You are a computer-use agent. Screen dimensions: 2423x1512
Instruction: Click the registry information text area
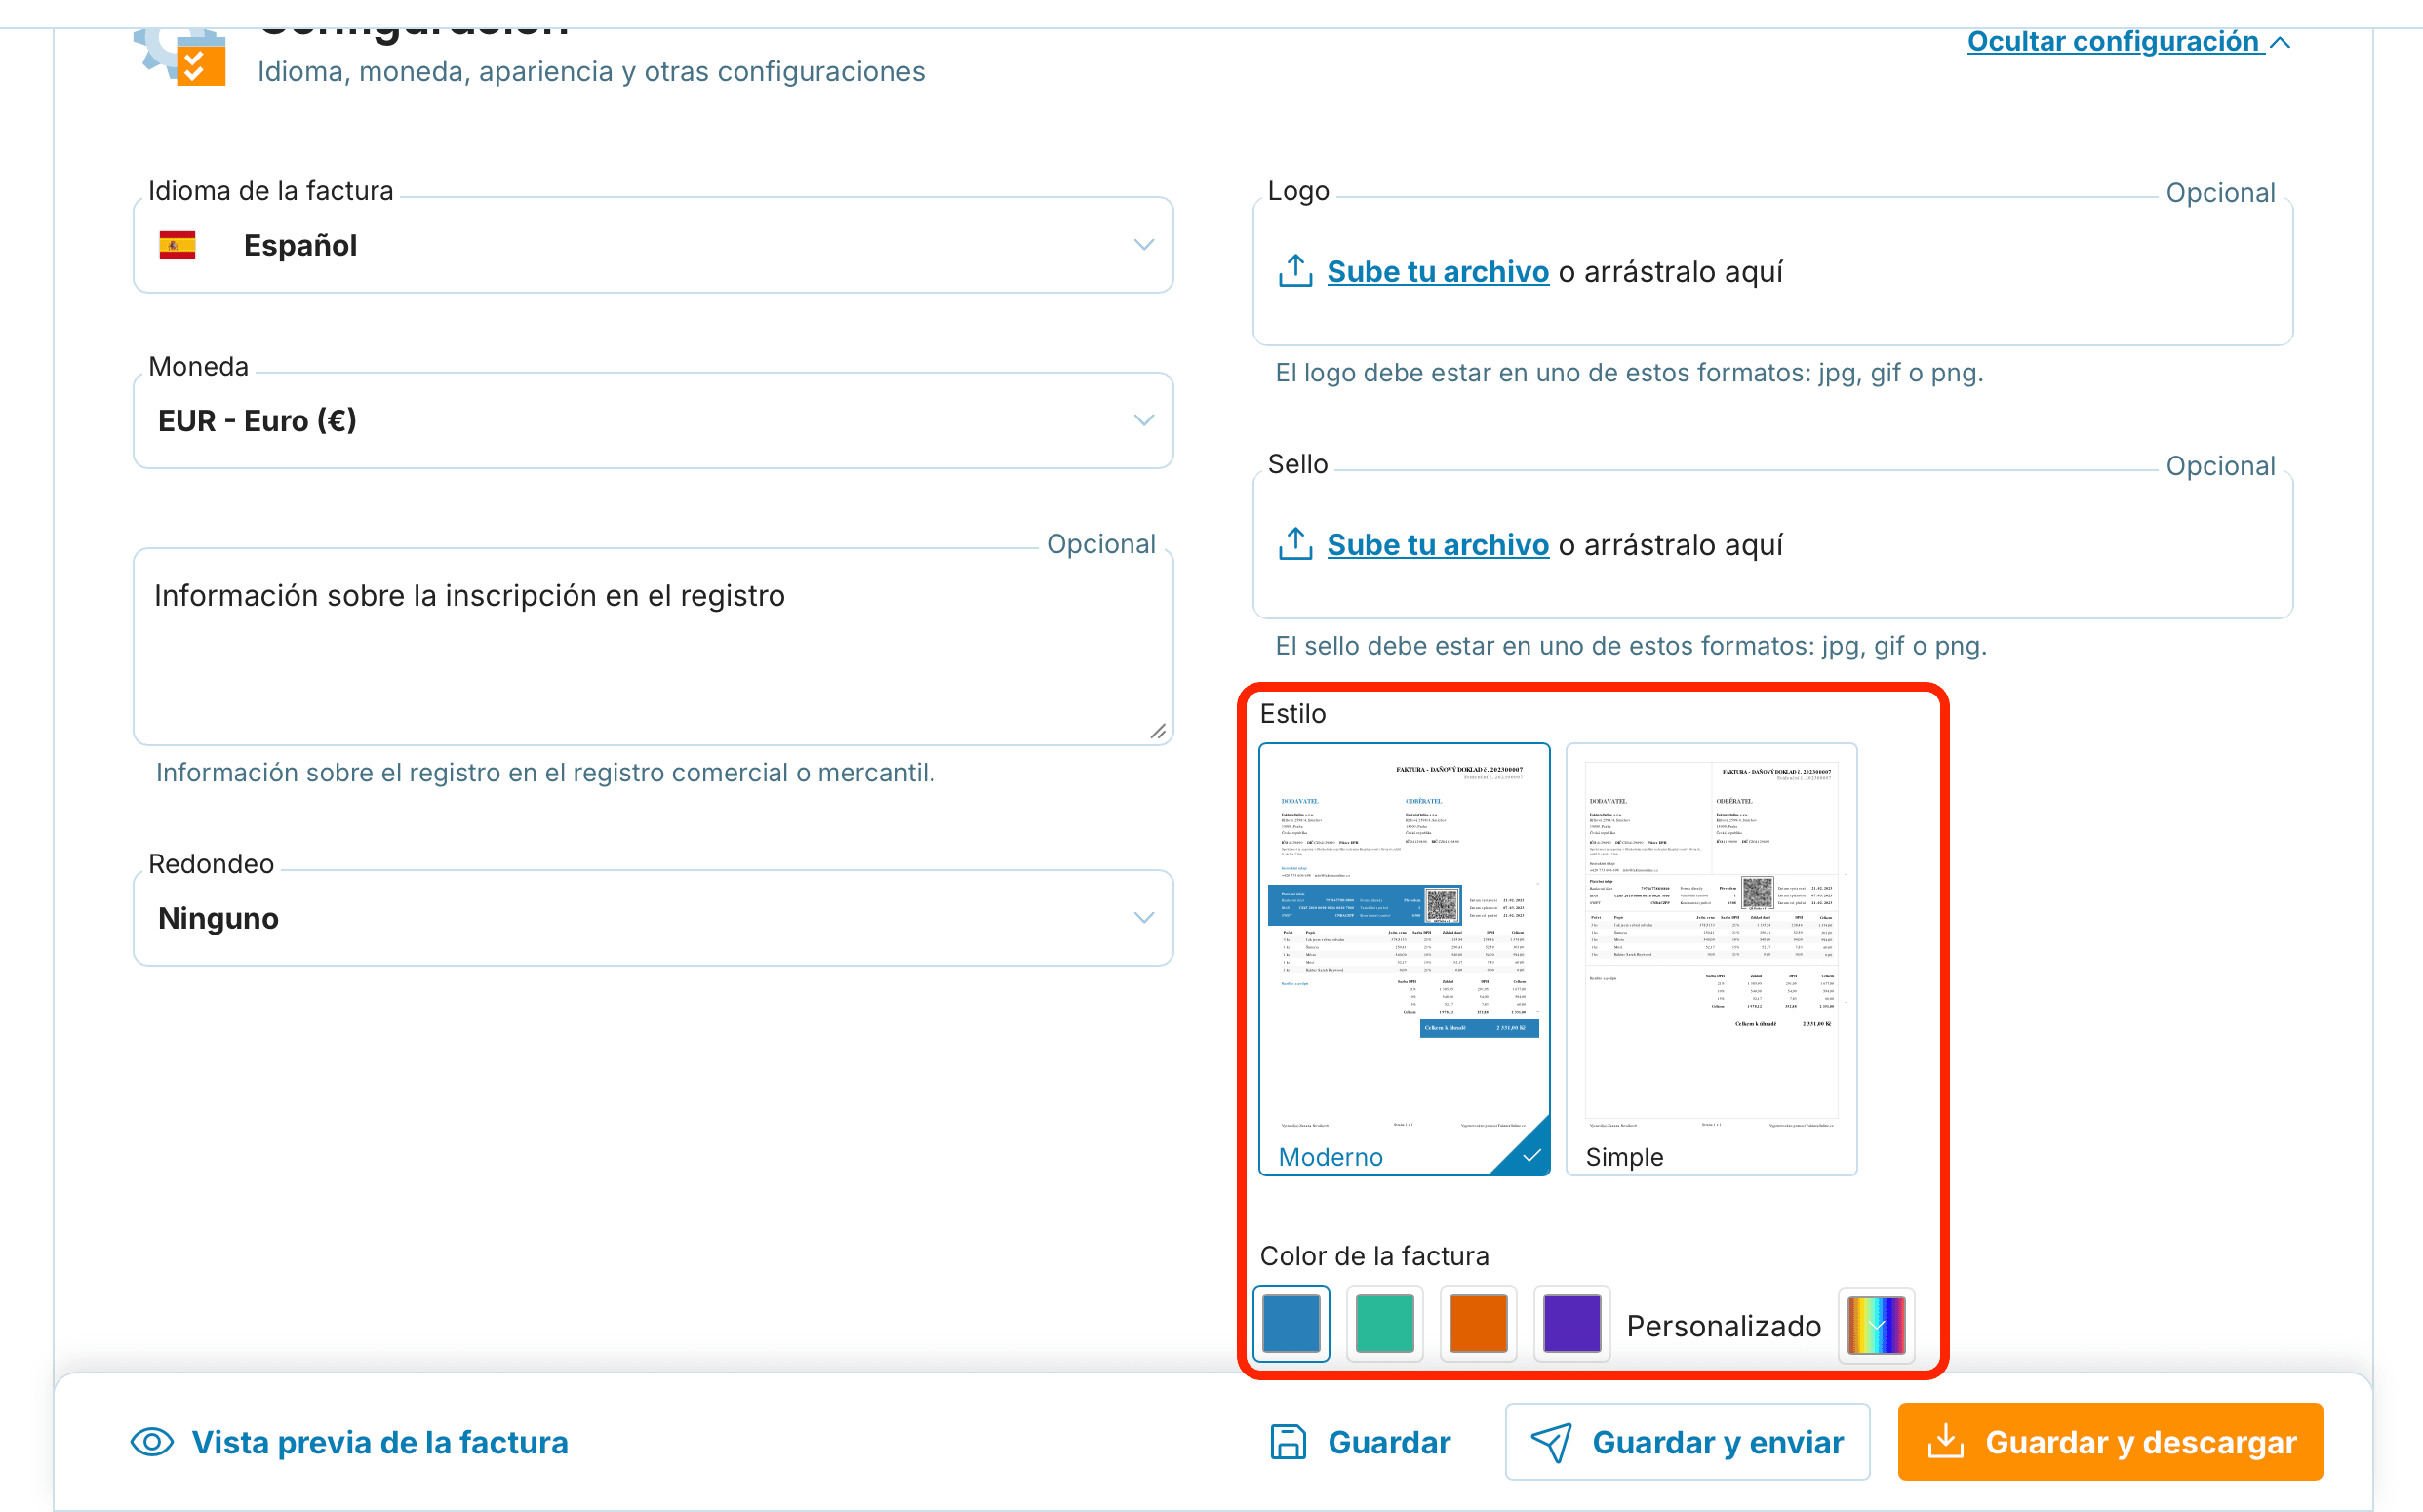click(653, 646)
